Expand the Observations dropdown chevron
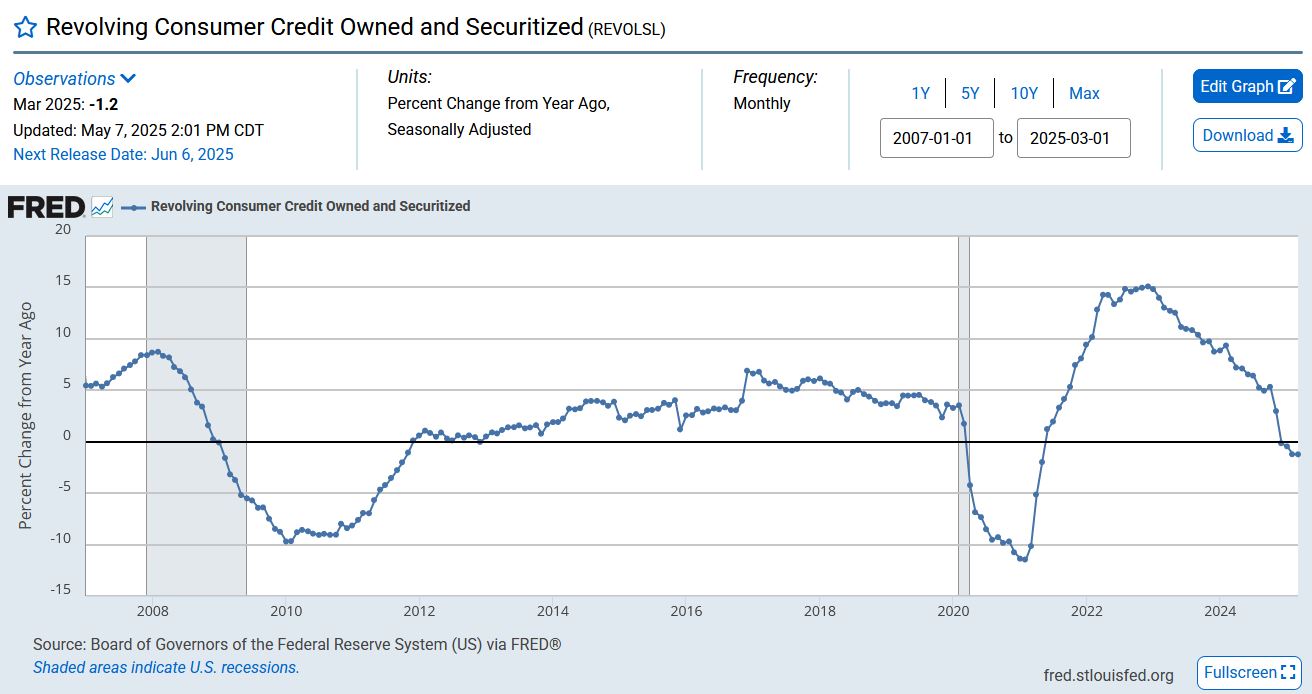The image size is (1312, 694). (x=128, y=79)
